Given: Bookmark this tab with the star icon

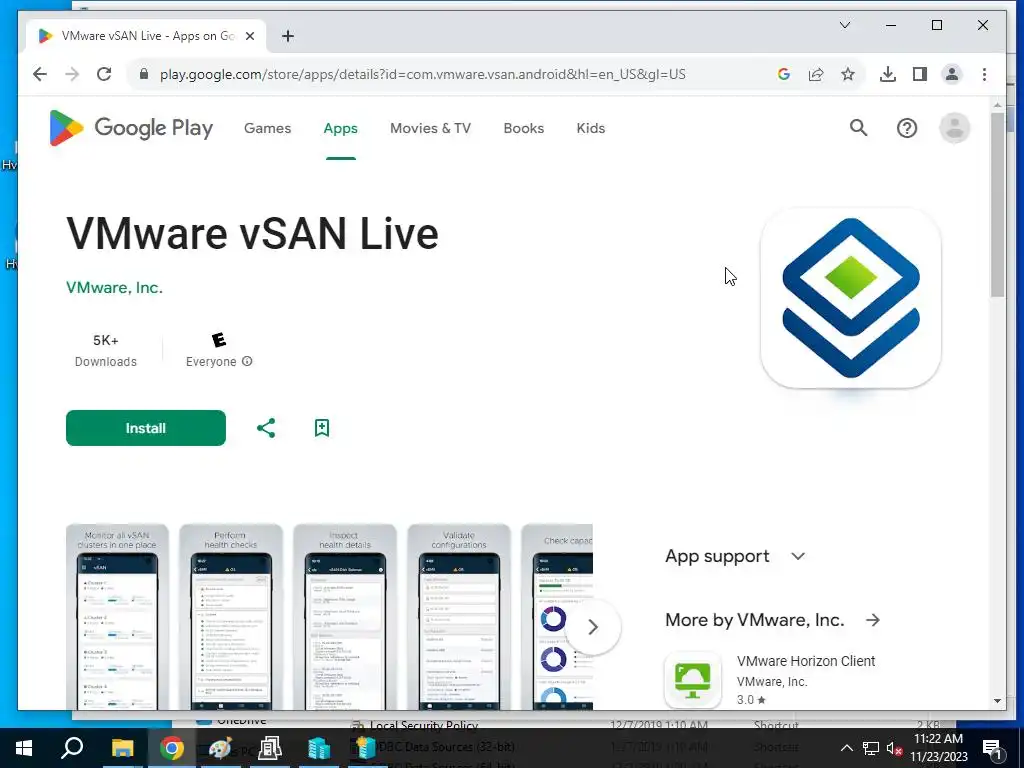Looking at the screenshot, I should 848,74.
